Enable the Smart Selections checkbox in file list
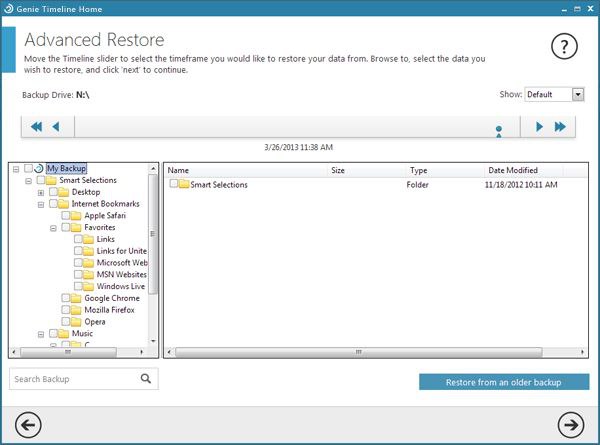 pos(173,185)
